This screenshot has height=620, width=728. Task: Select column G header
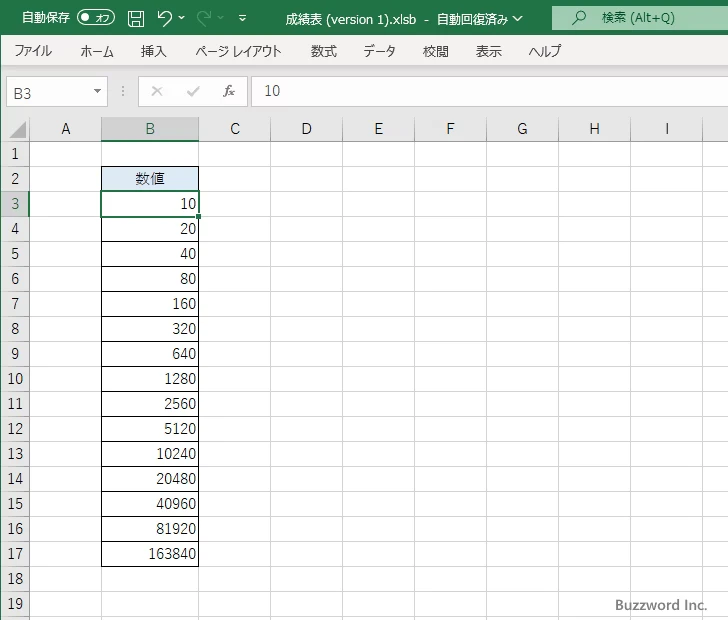tap(522, 129)
